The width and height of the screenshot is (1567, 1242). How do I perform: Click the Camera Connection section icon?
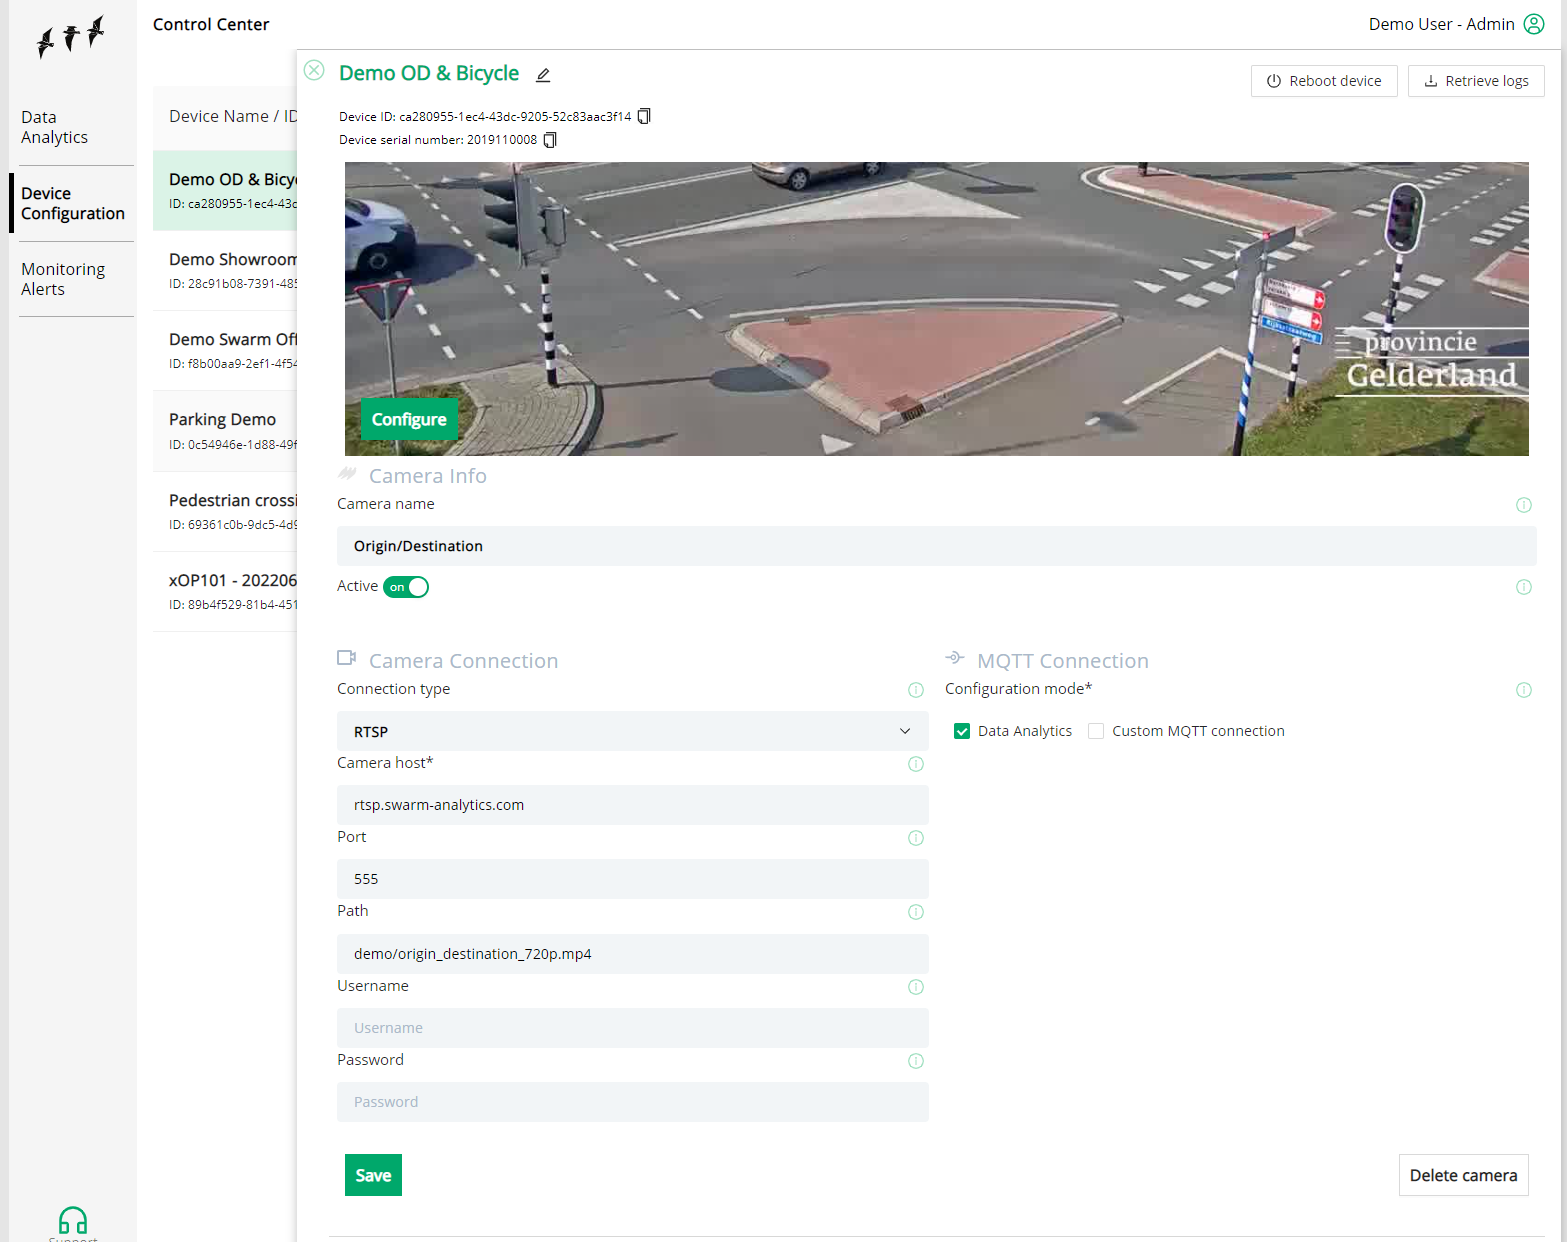coord(347,658)
